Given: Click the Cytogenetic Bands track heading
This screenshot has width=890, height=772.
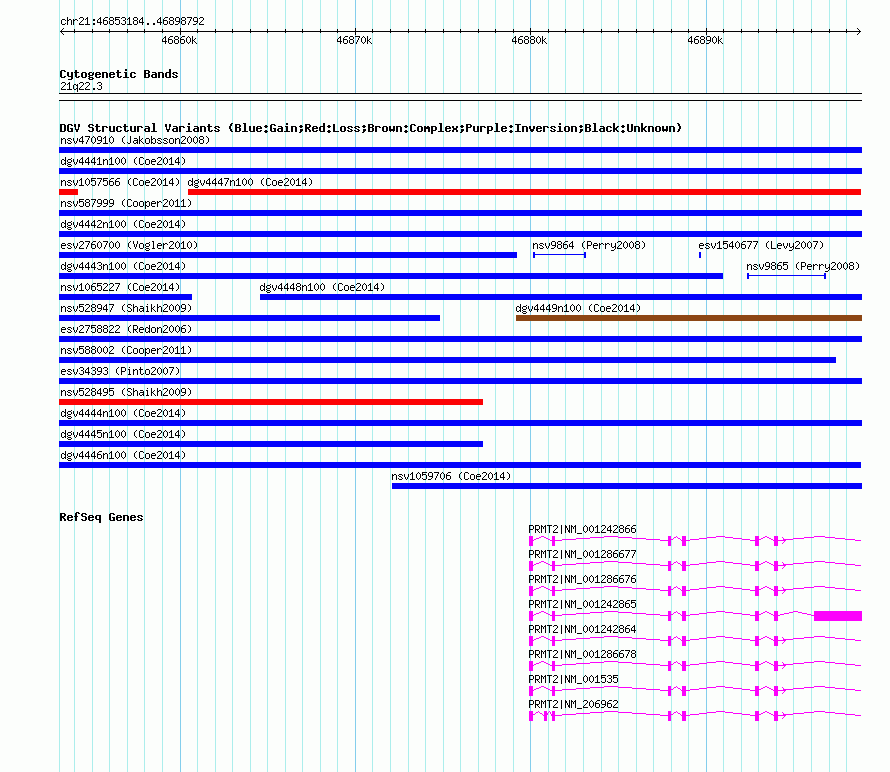Looking at the screenshot, I should pyautogui.click(x=119, y=74).
